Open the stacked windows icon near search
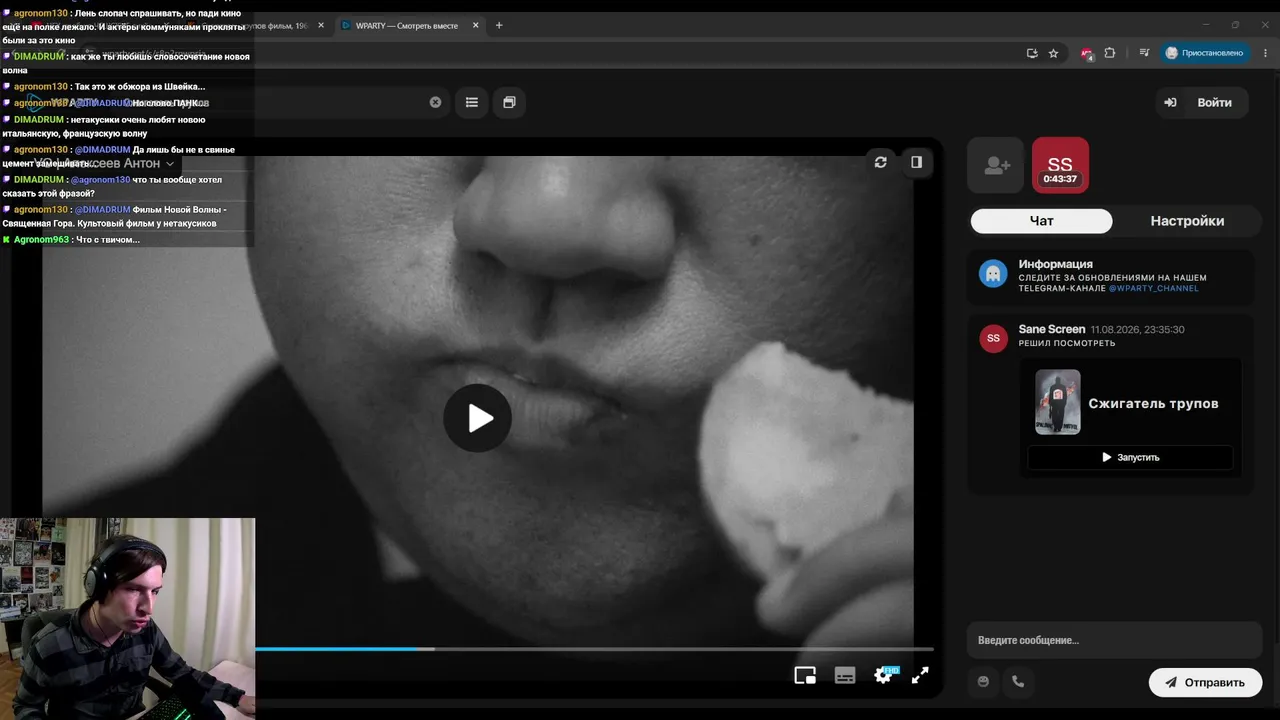Viewport: 1280px width, 720px height. (509, 102)
